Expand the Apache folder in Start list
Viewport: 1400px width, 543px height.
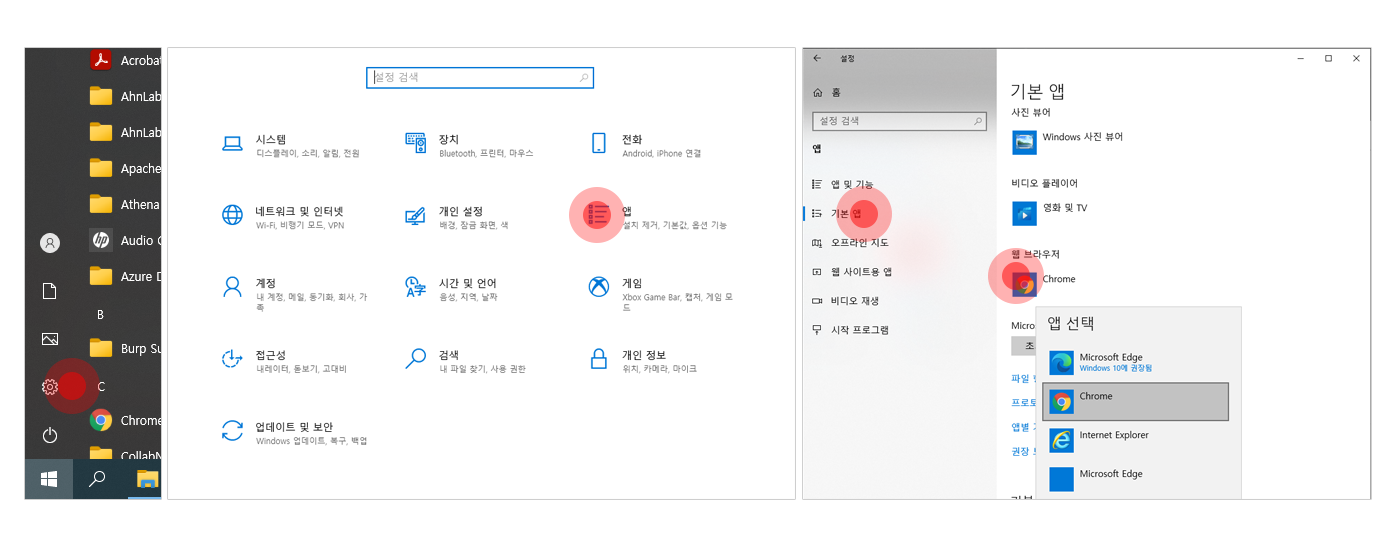point(124,168)
